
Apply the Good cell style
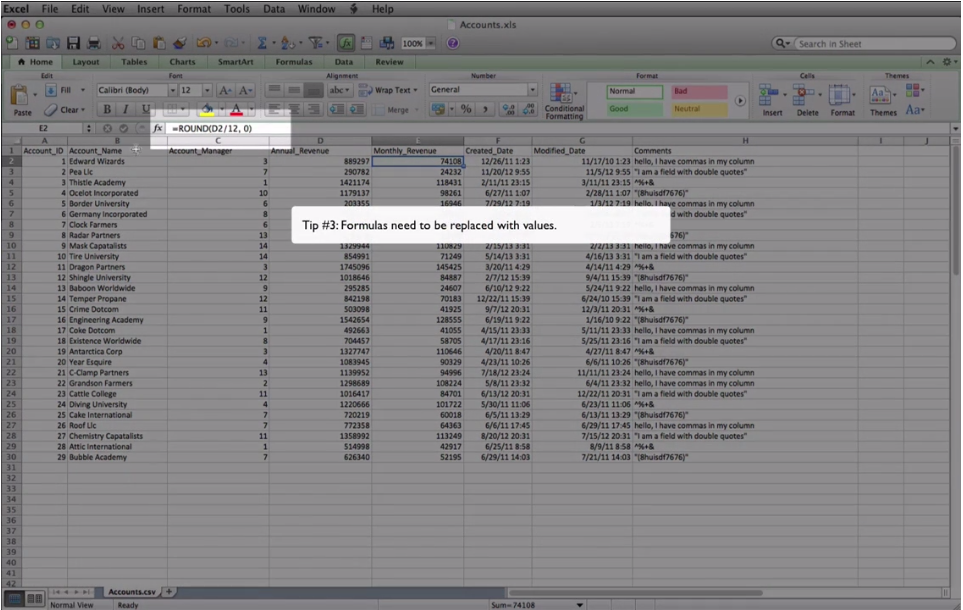click(634, 109)
